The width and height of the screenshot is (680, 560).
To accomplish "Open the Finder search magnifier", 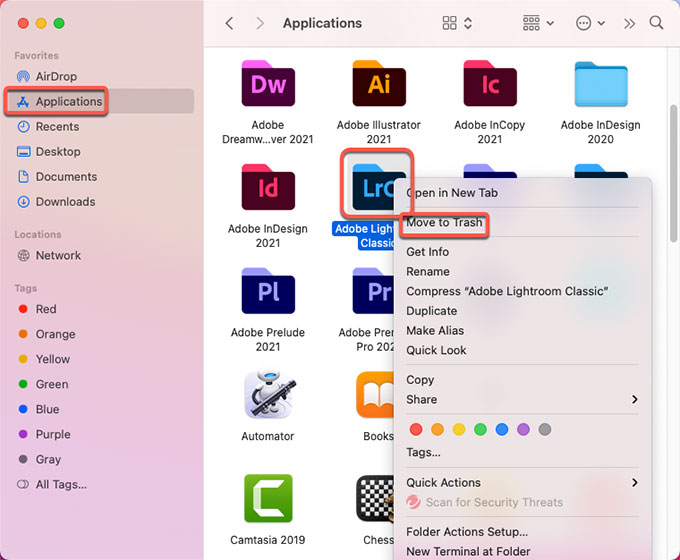I will [x=656, y=23].
